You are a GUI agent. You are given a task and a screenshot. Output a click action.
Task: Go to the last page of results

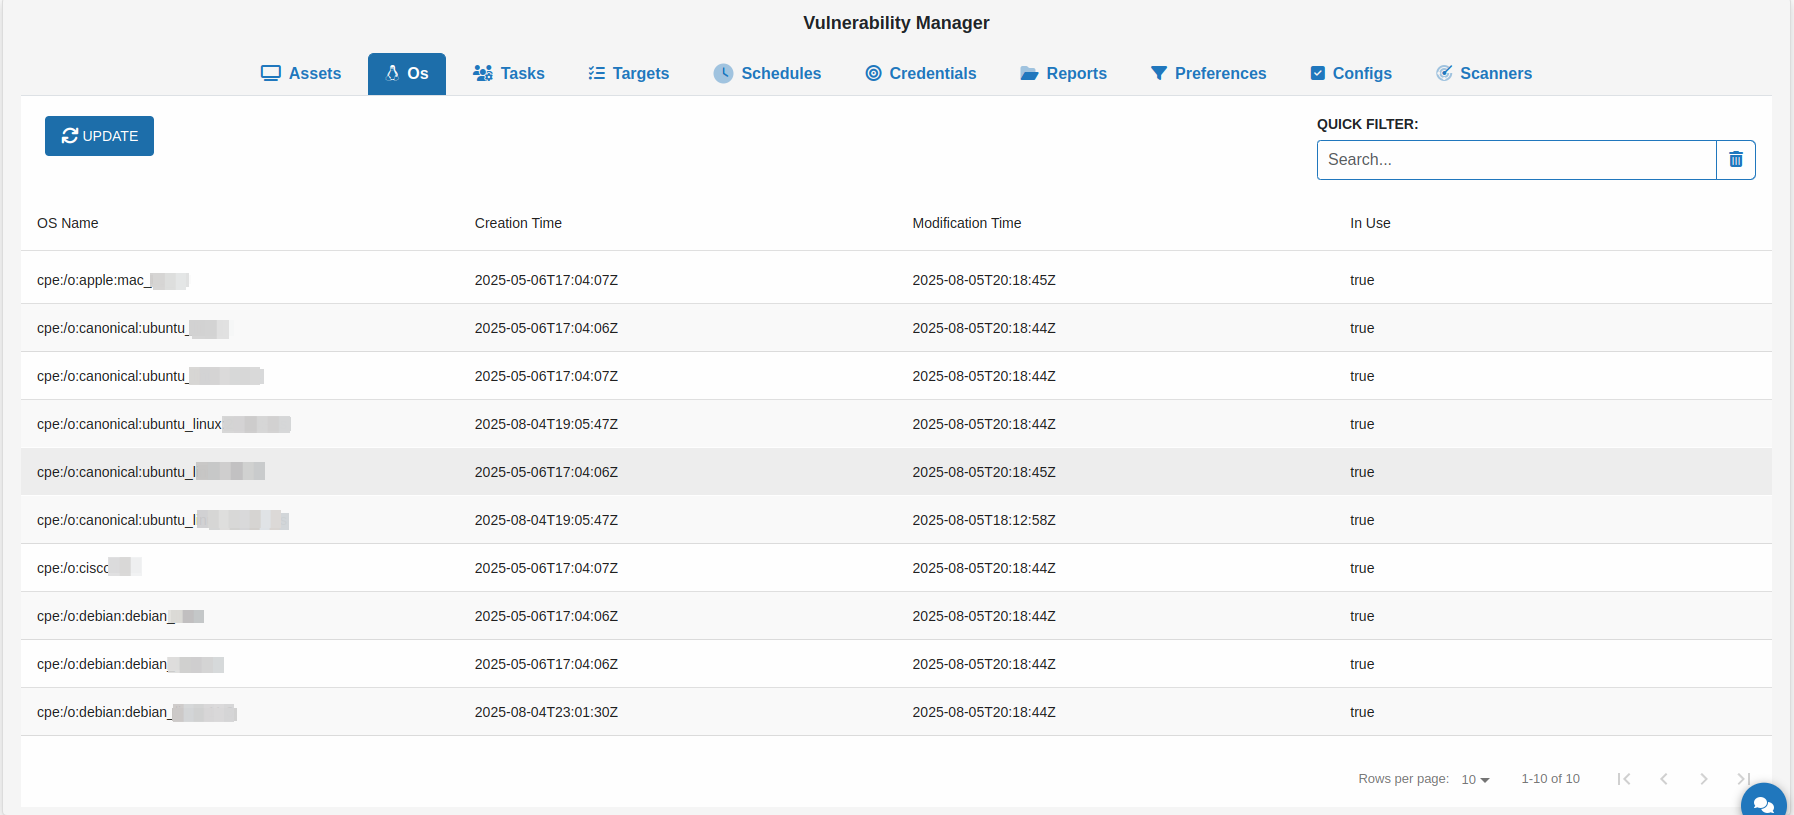tap(1743, 779)
